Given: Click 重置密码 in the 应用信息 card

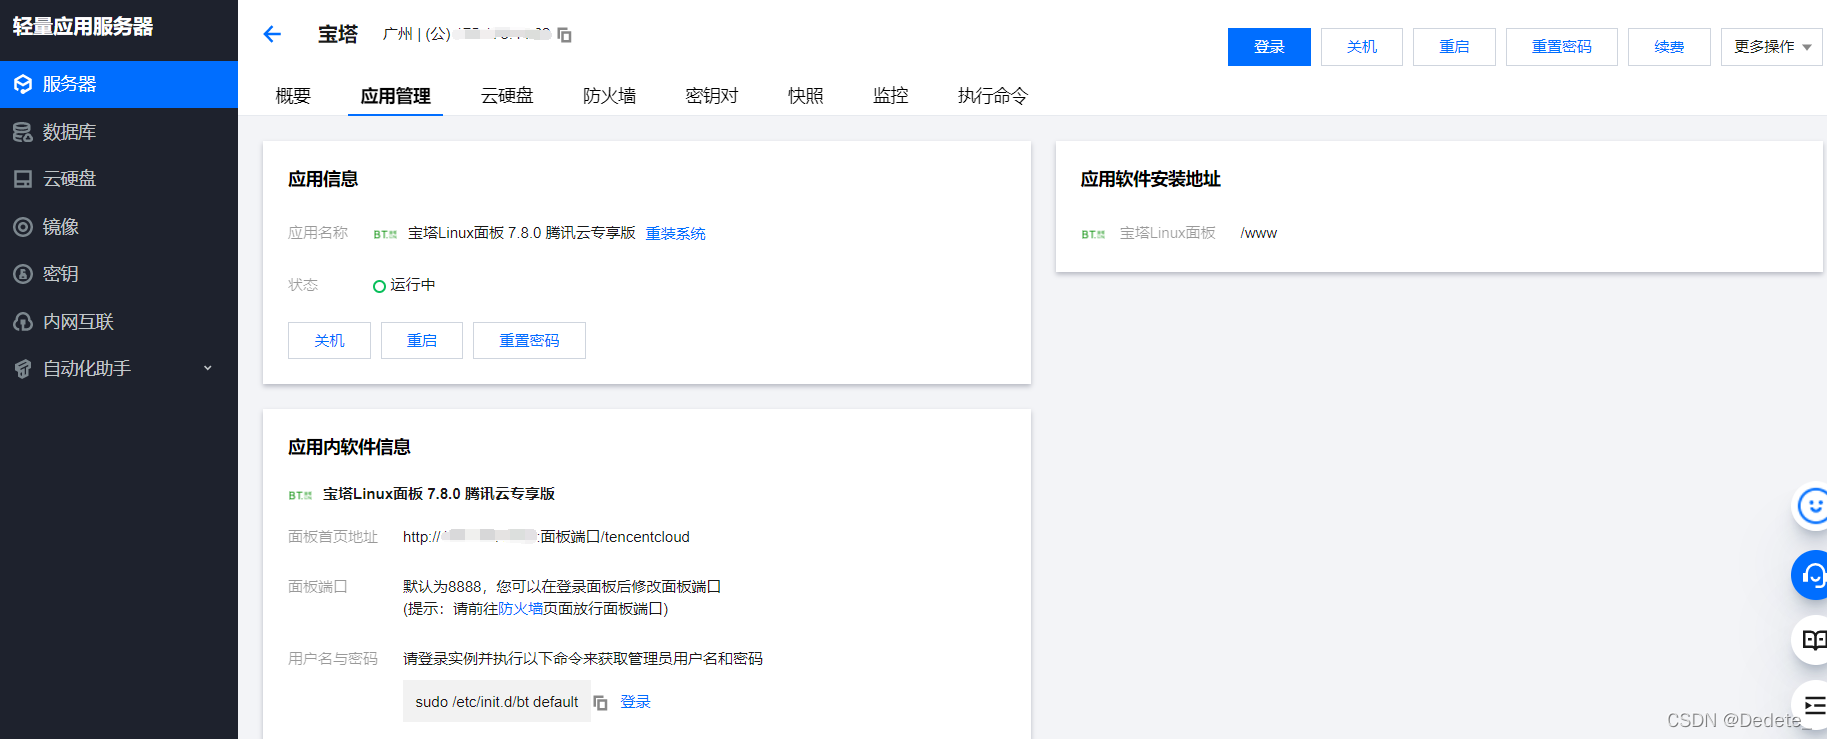Looking at the screenshot, I should (x=529, y=341).
